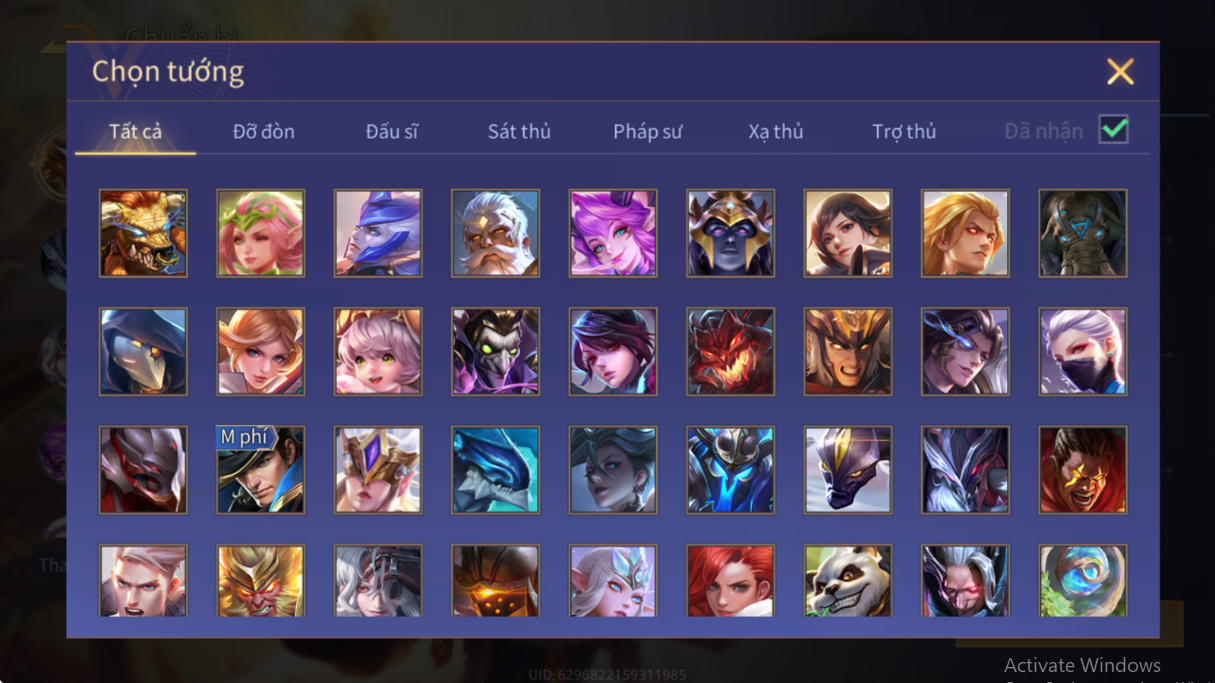Select the 'Tất cả' tab
Viewport: 1215px width, 683px height.
(x=136, y=131)
